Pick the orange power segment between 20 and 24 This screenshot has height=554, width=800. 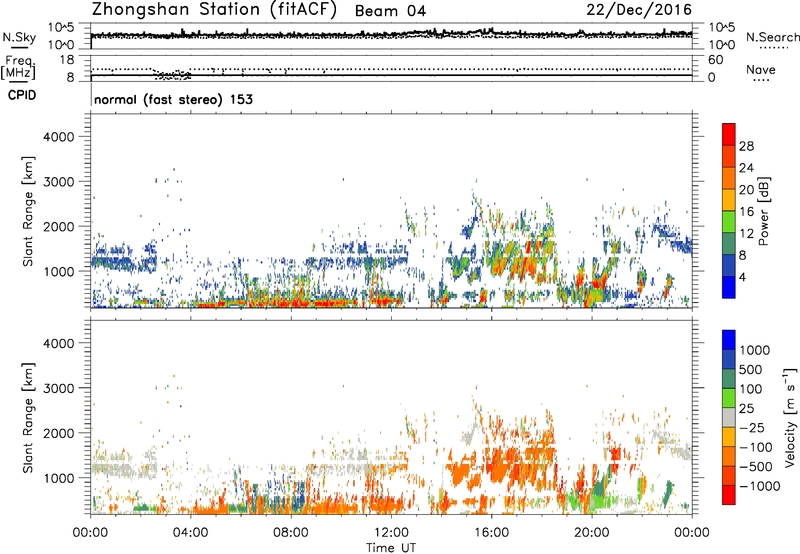click(729, 178)
